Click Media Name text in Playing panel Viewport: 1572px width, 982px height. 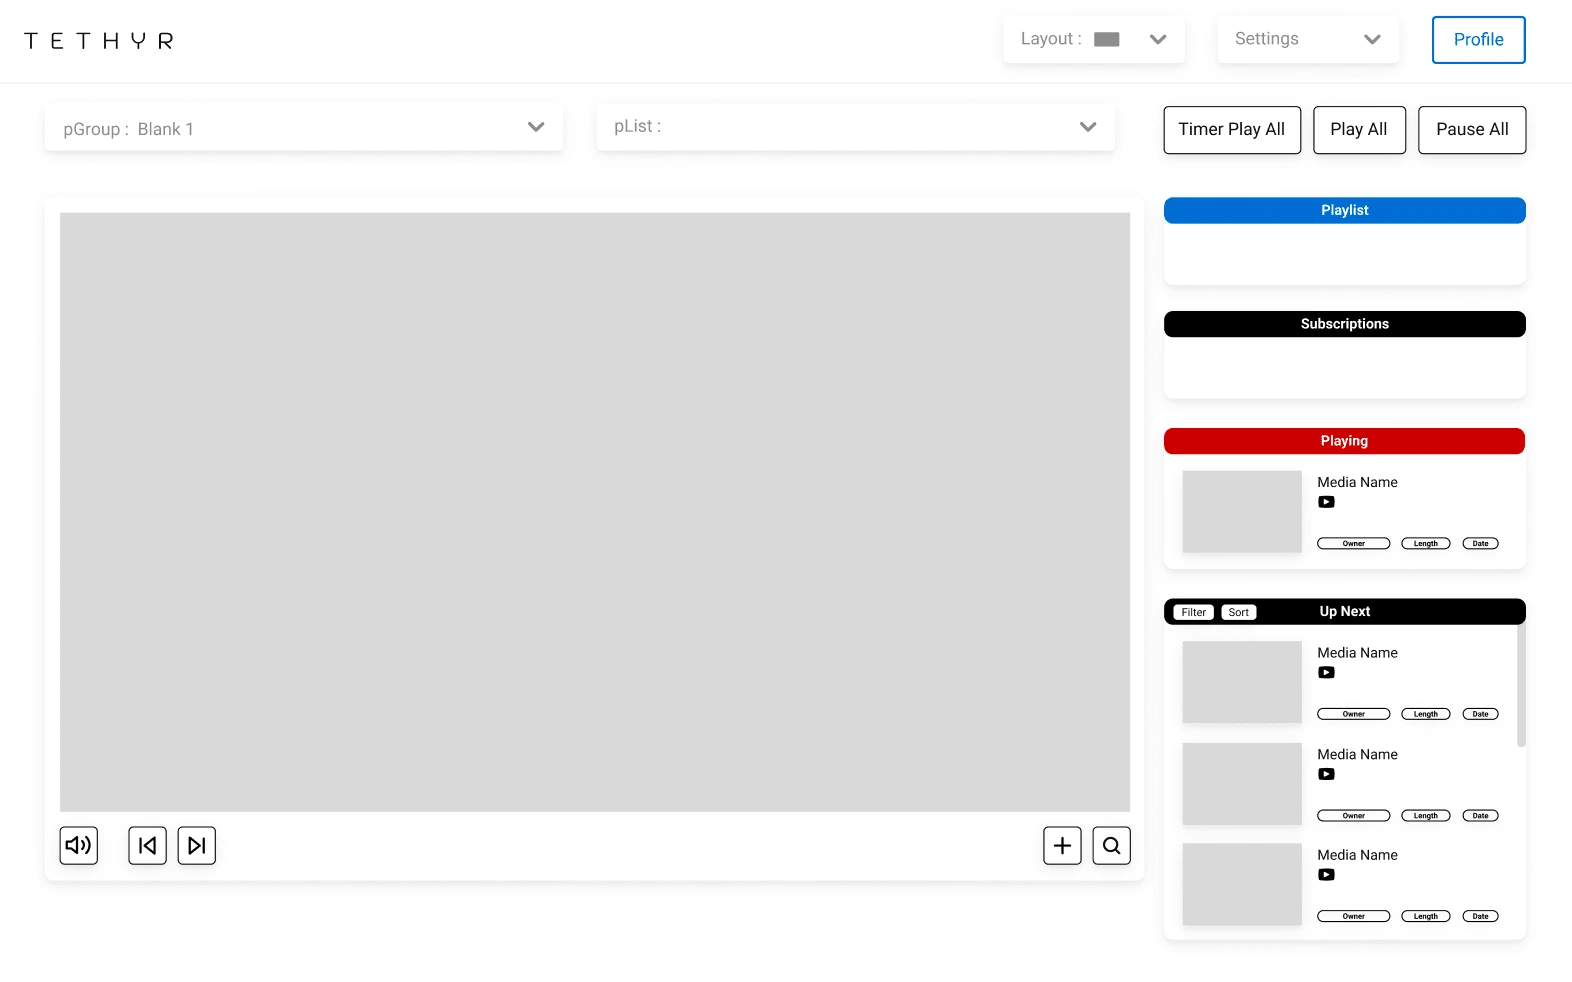(x=1358, y=483)
